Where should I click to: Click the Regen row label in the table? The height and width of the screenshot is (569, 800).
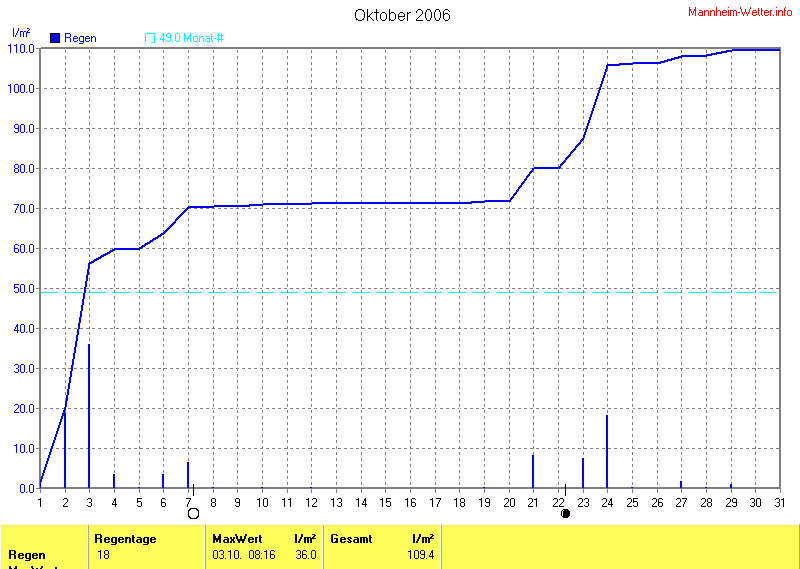tap(27, 555)
